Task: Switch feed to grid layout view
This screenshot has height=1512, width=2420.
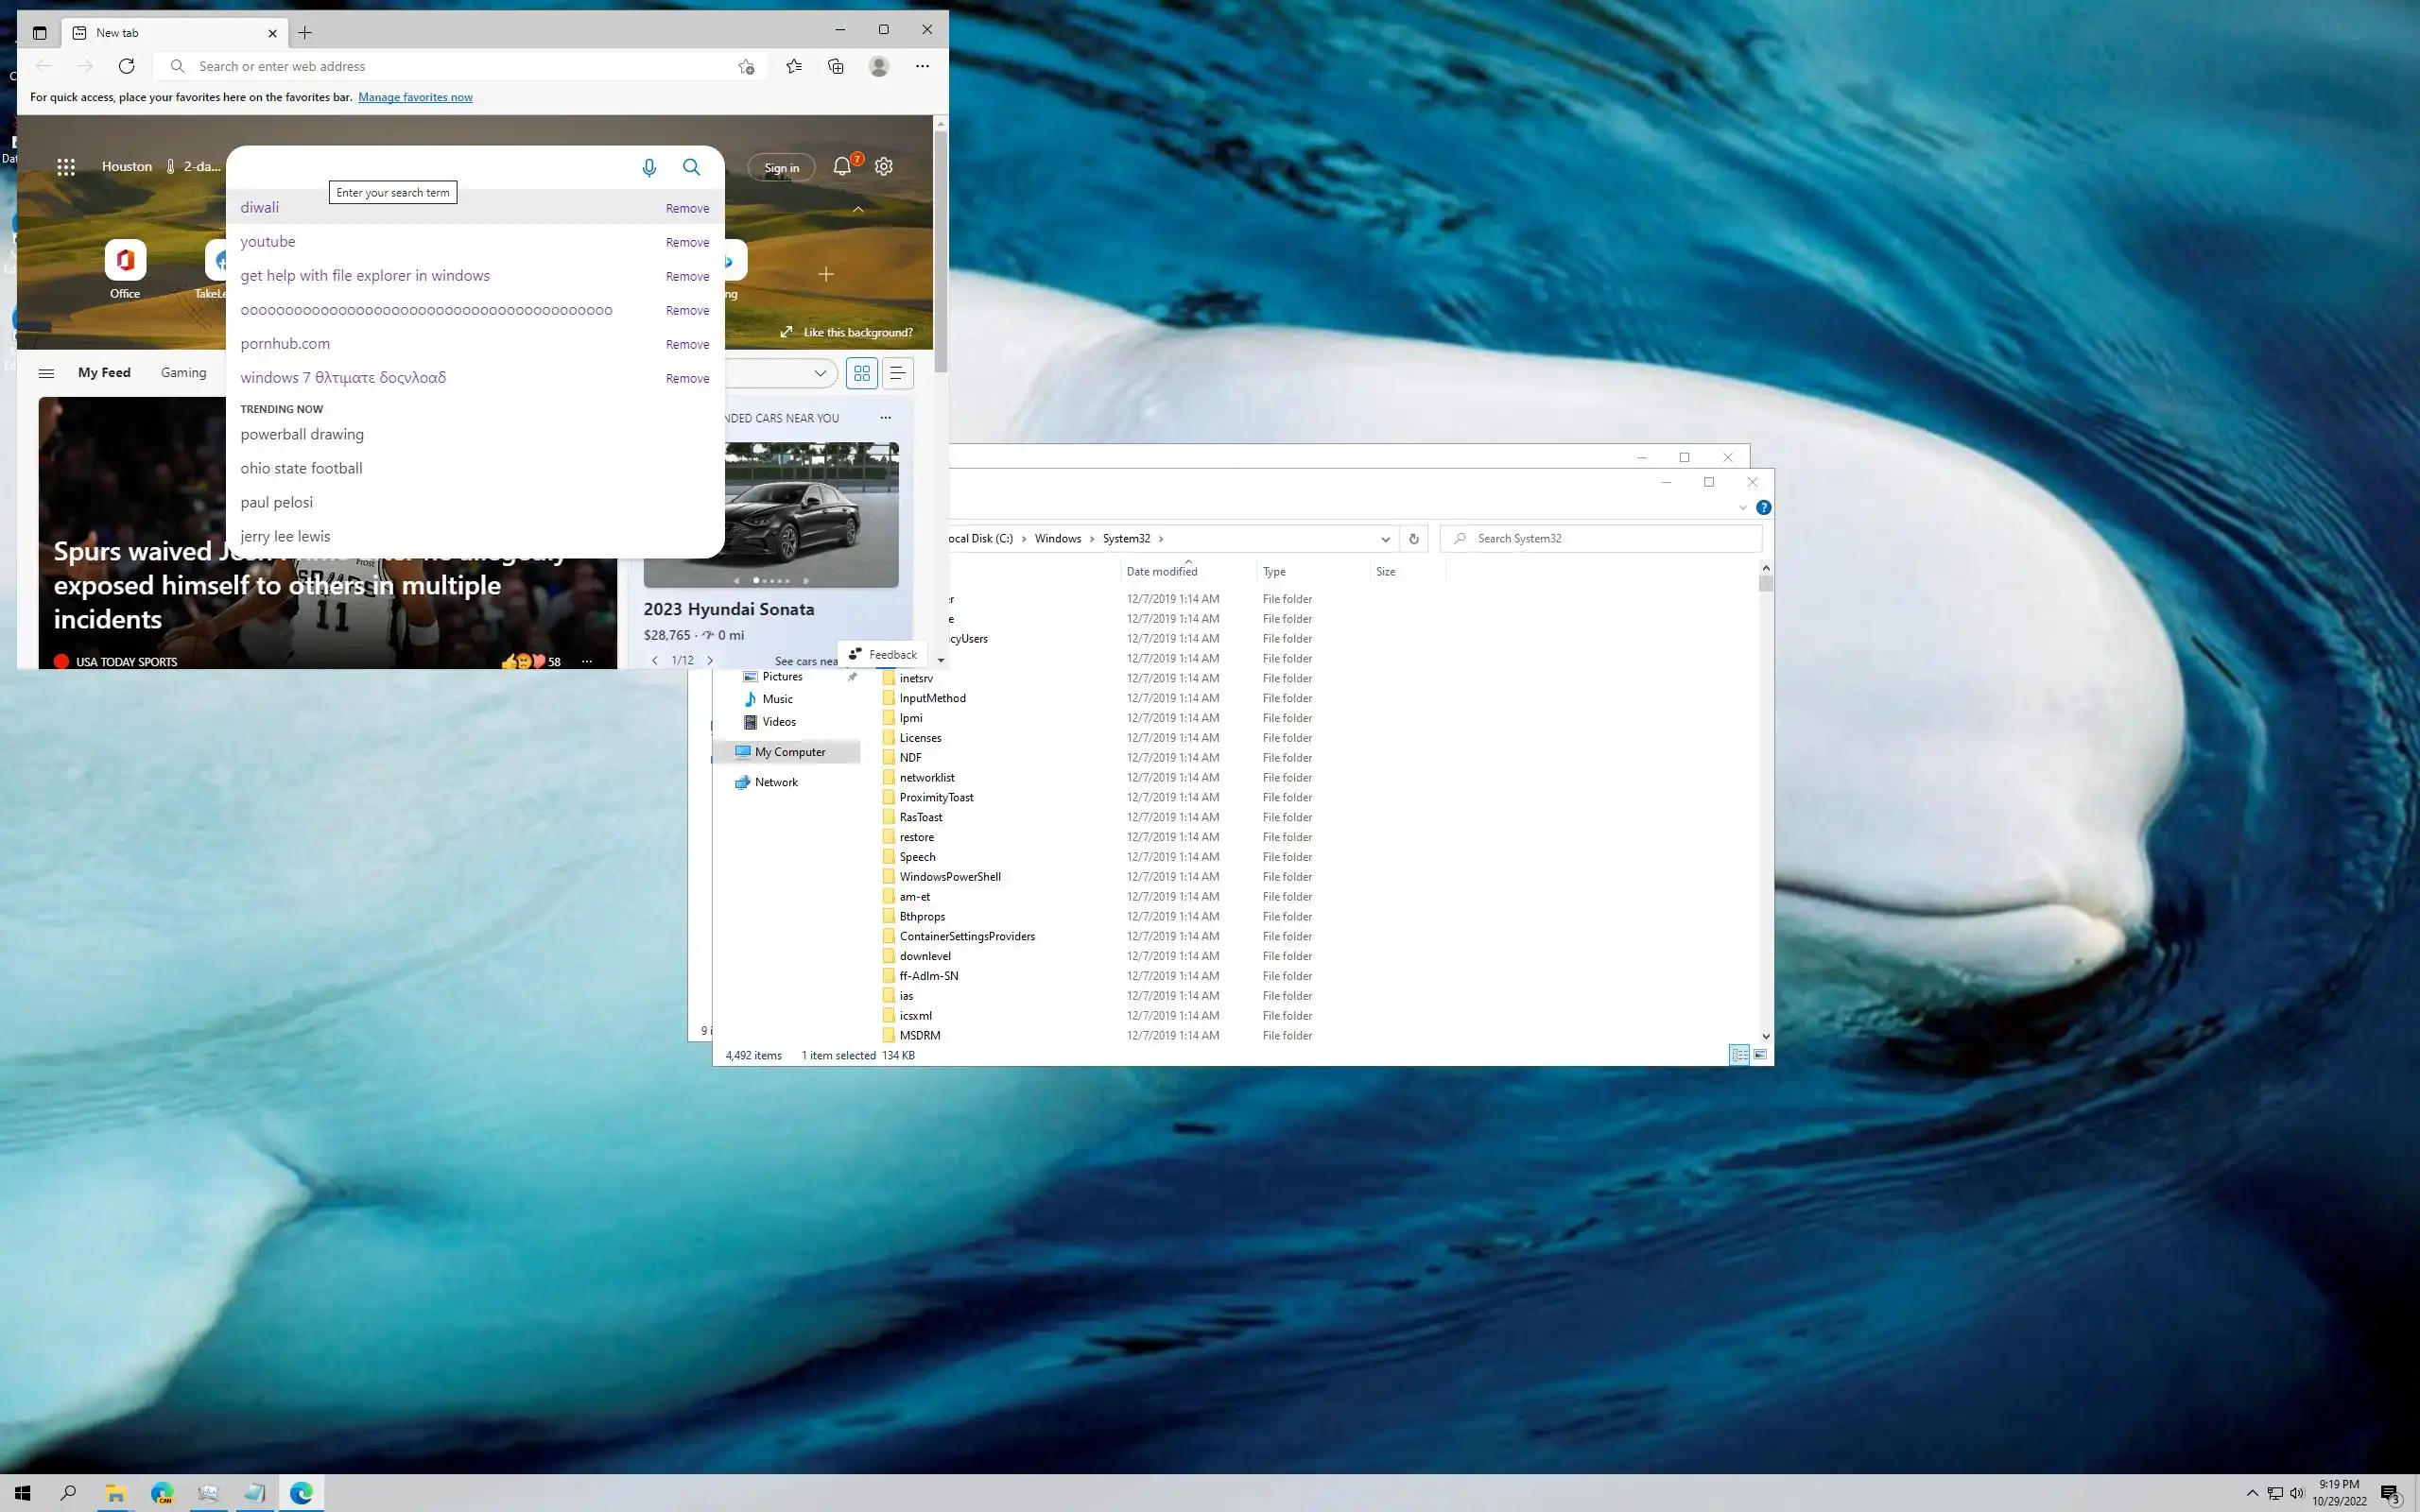Action: (x=861, y=373)
